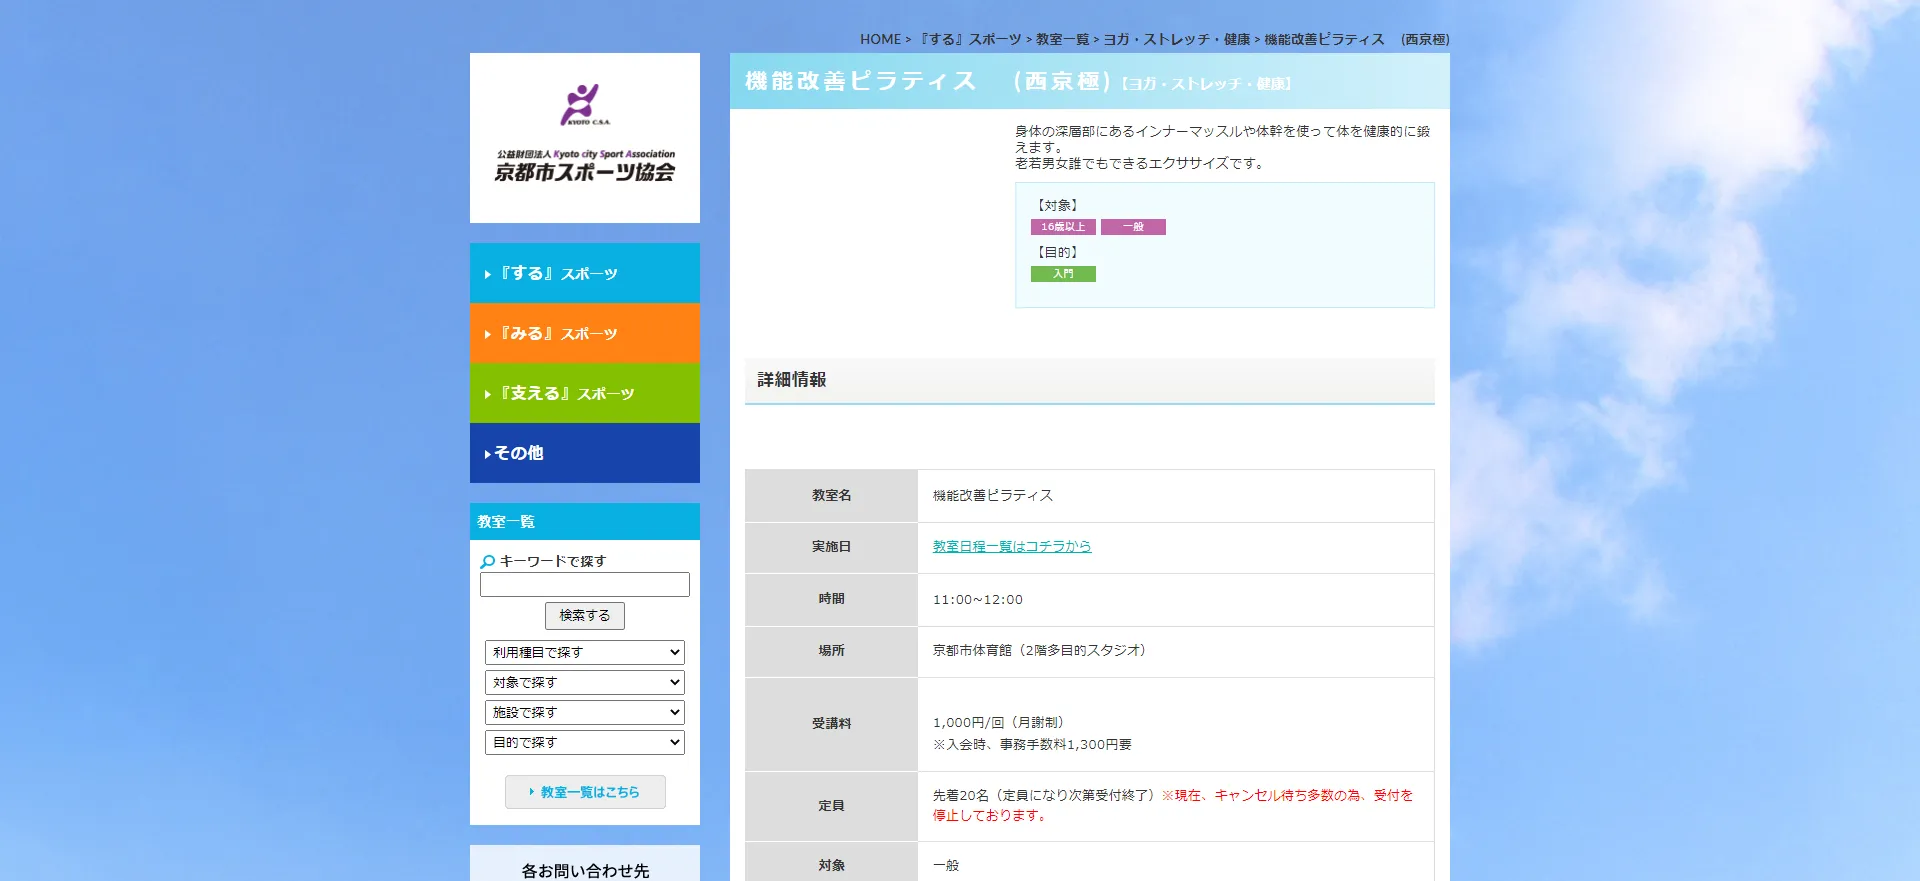
Task: Click the 16歳以上 target tag
Action: point(1063,227)
